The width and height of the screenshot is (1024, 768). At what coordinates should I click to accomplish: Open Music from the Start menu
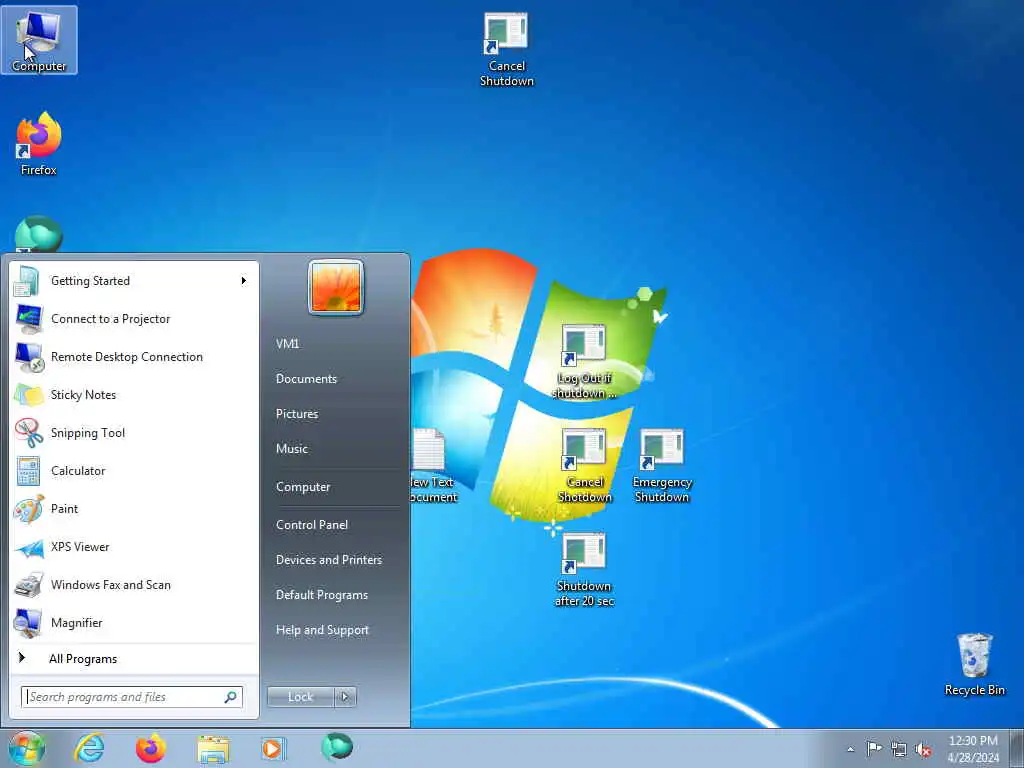[x=291, y=449]
